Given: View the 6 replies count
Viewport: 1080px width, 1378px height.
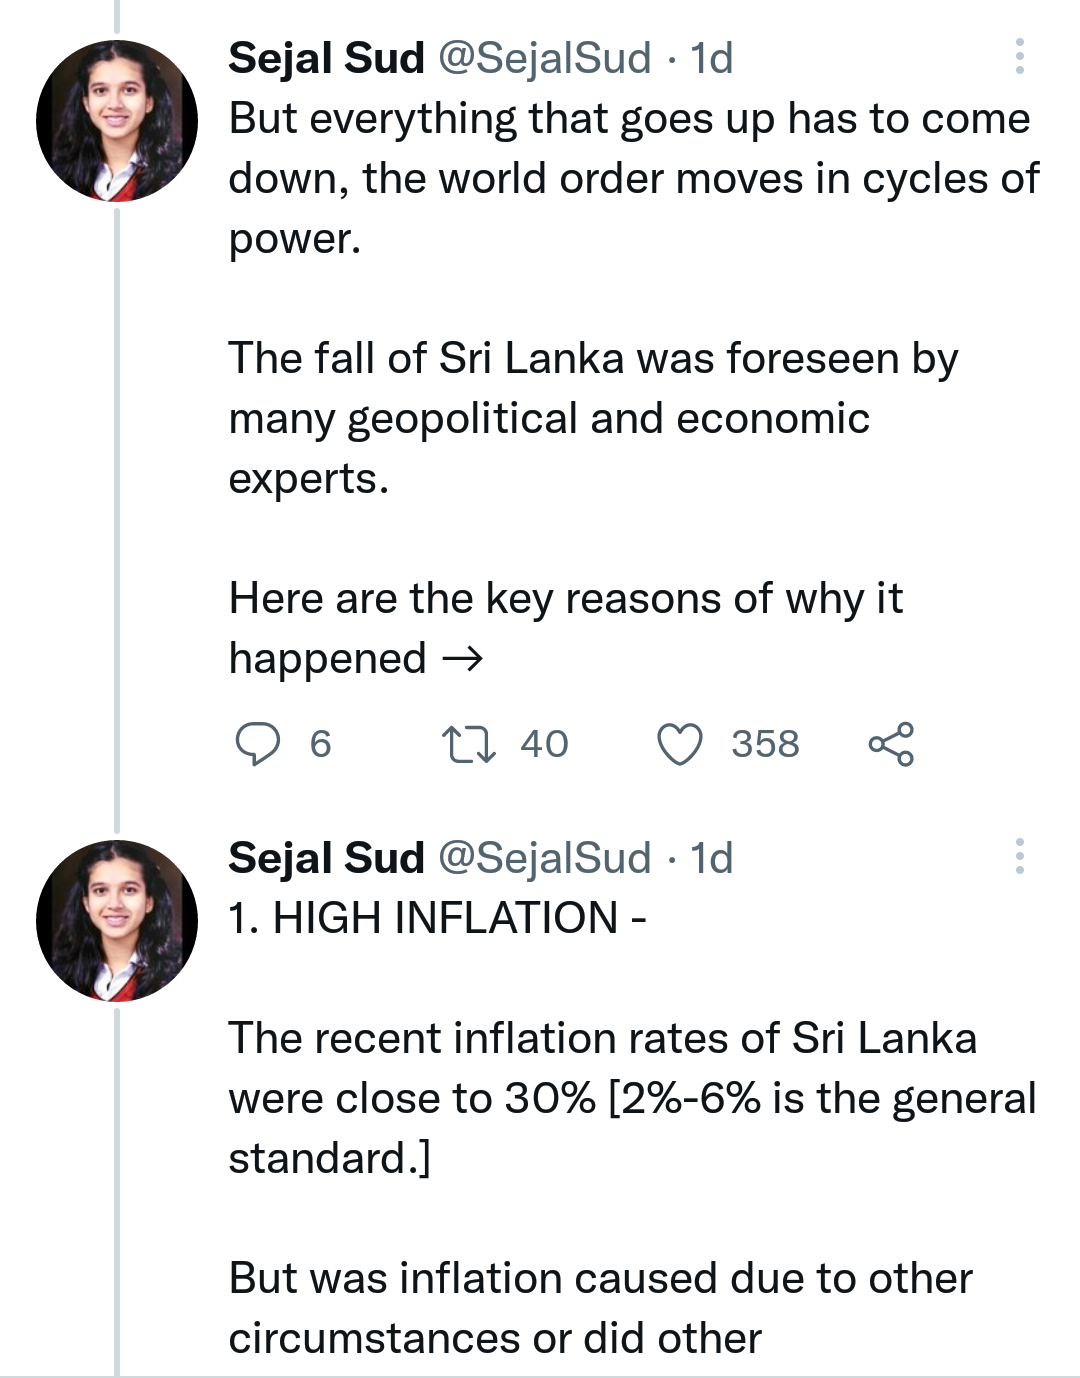Looking at the screenshot, I should [320, 744].
